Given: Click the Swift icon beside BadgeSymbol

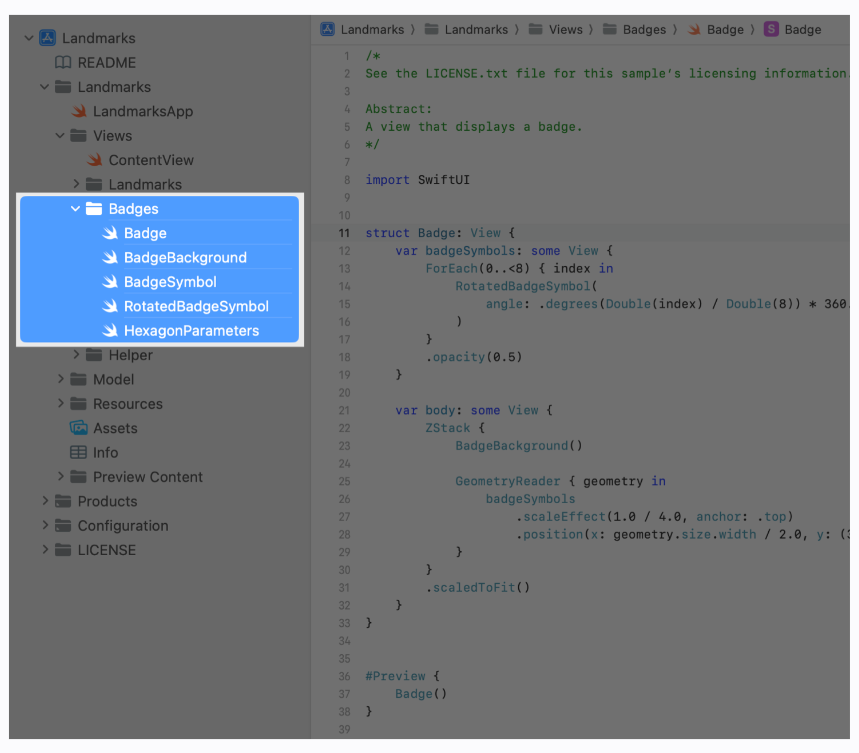Looking at the screenshot, I should [110, 282].
